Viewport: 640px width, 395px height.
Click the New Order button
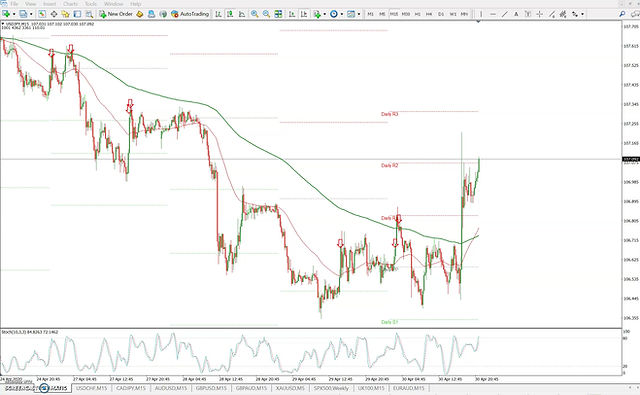[x=116, y=14]
